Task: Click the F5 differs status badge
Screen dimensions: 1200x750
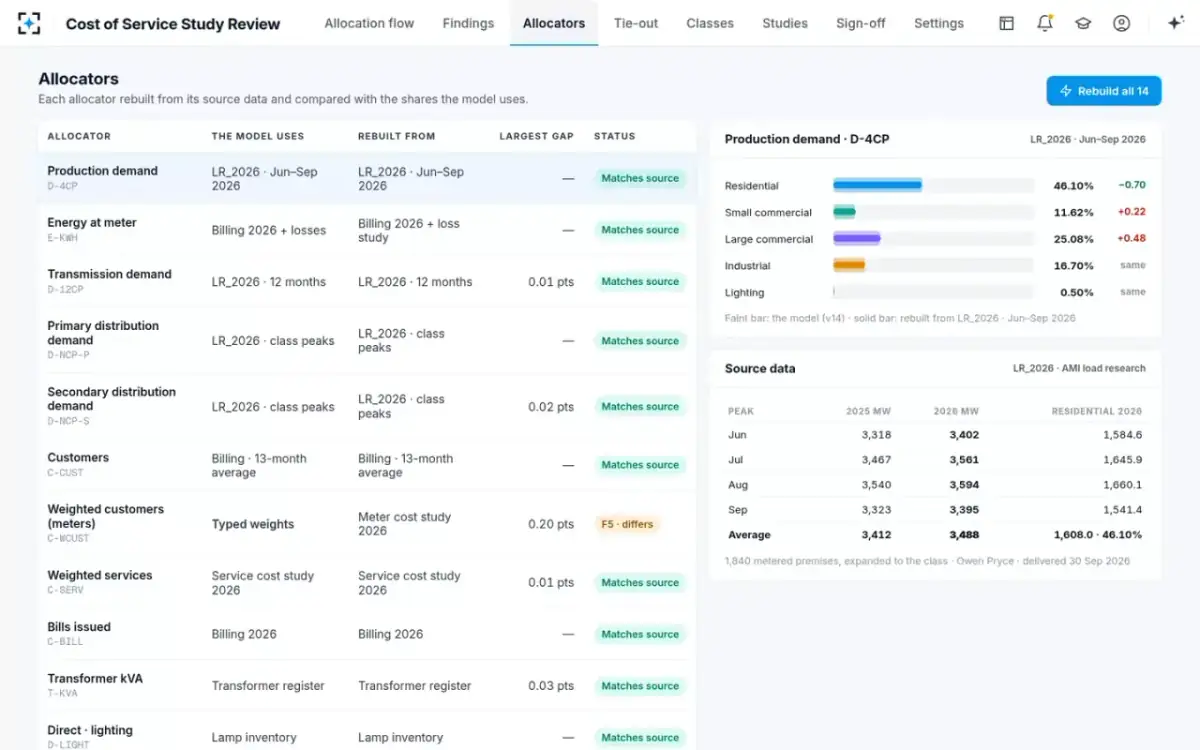Action: coord(626,524)
